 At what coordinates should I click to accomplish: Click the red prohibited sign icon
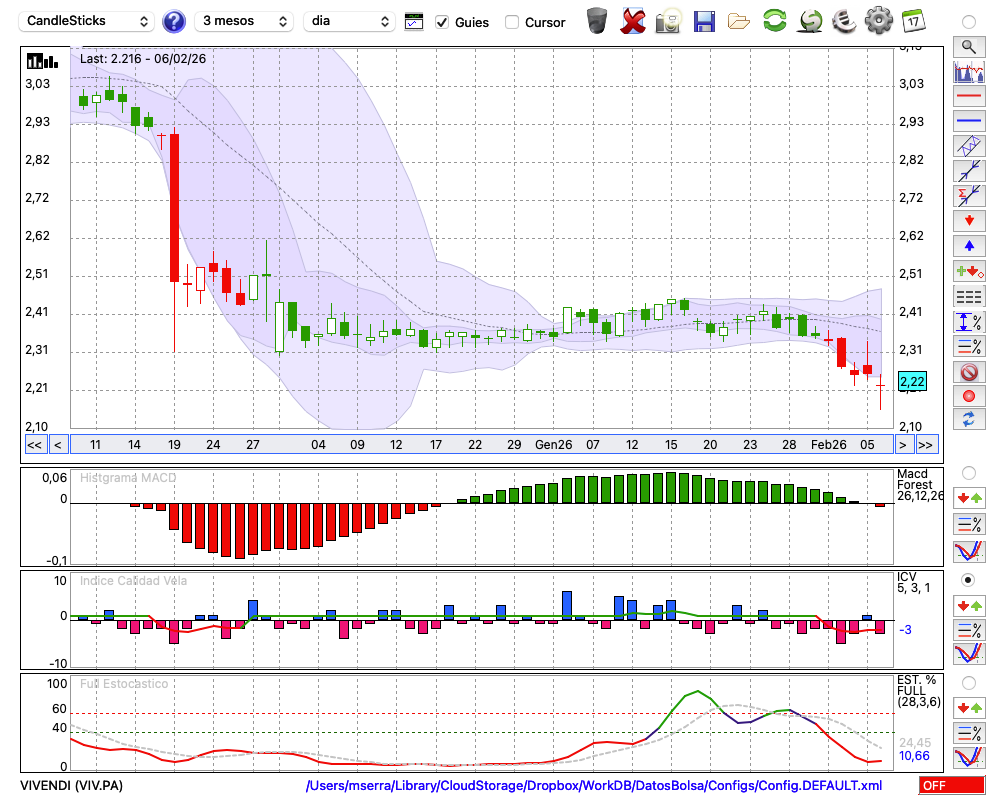pos(968,372)
